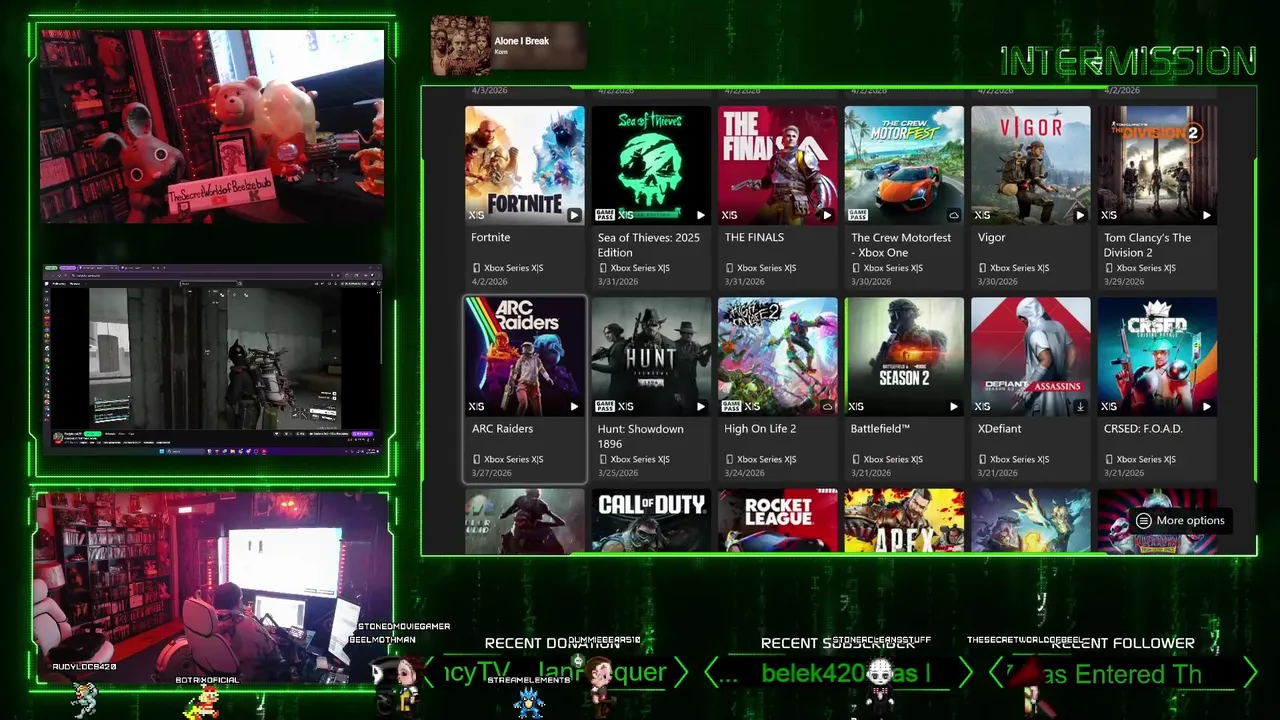Click the 3/24/2026 date under High On Life 2

tap(745, 473)
